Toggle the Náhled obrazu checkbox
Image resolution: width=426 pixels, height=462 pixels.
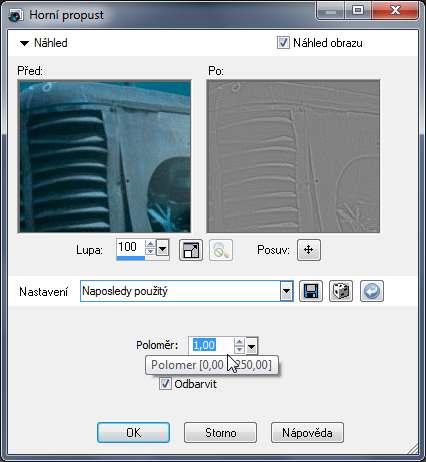click(x=283, y=43)
